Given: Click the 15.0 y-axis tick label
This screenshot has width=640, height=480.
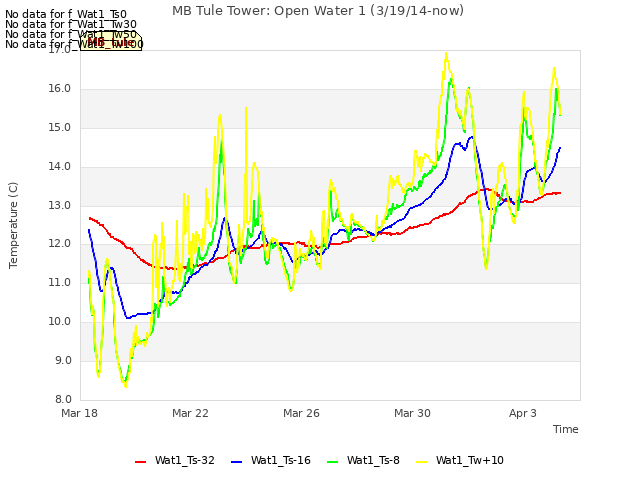Looking at the screenshot, I should pos(60,127).
